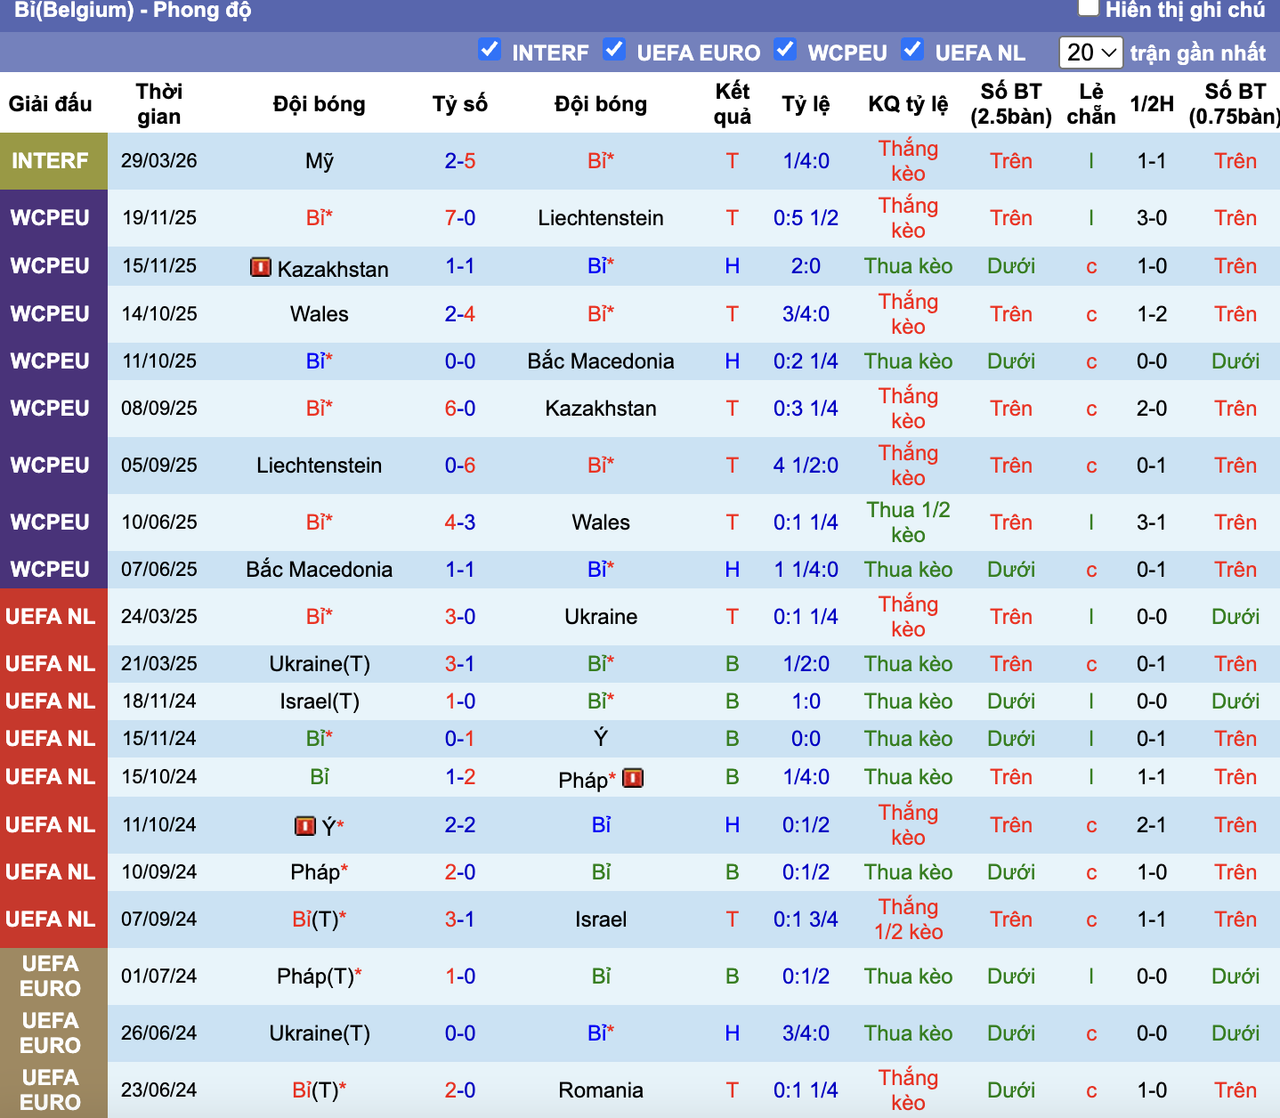Viewport: 1280px width, 1118px height.
Task: Open the 2-5 score of Mỹ vs Bỉ
Action: [460, 161]
